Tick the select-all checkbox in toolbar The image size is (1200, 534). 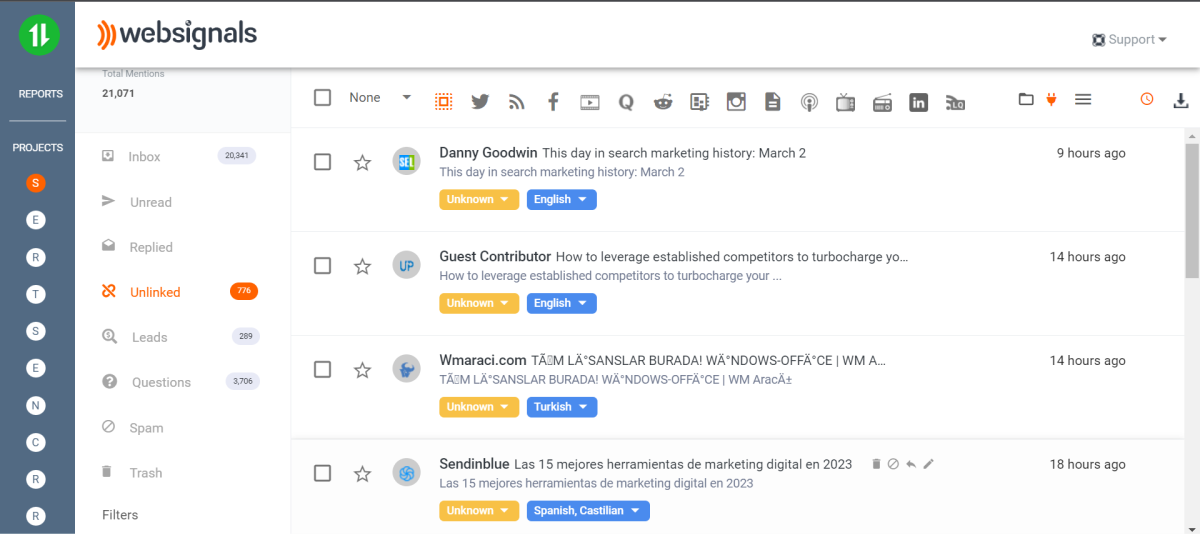click(x=322, y=97)
